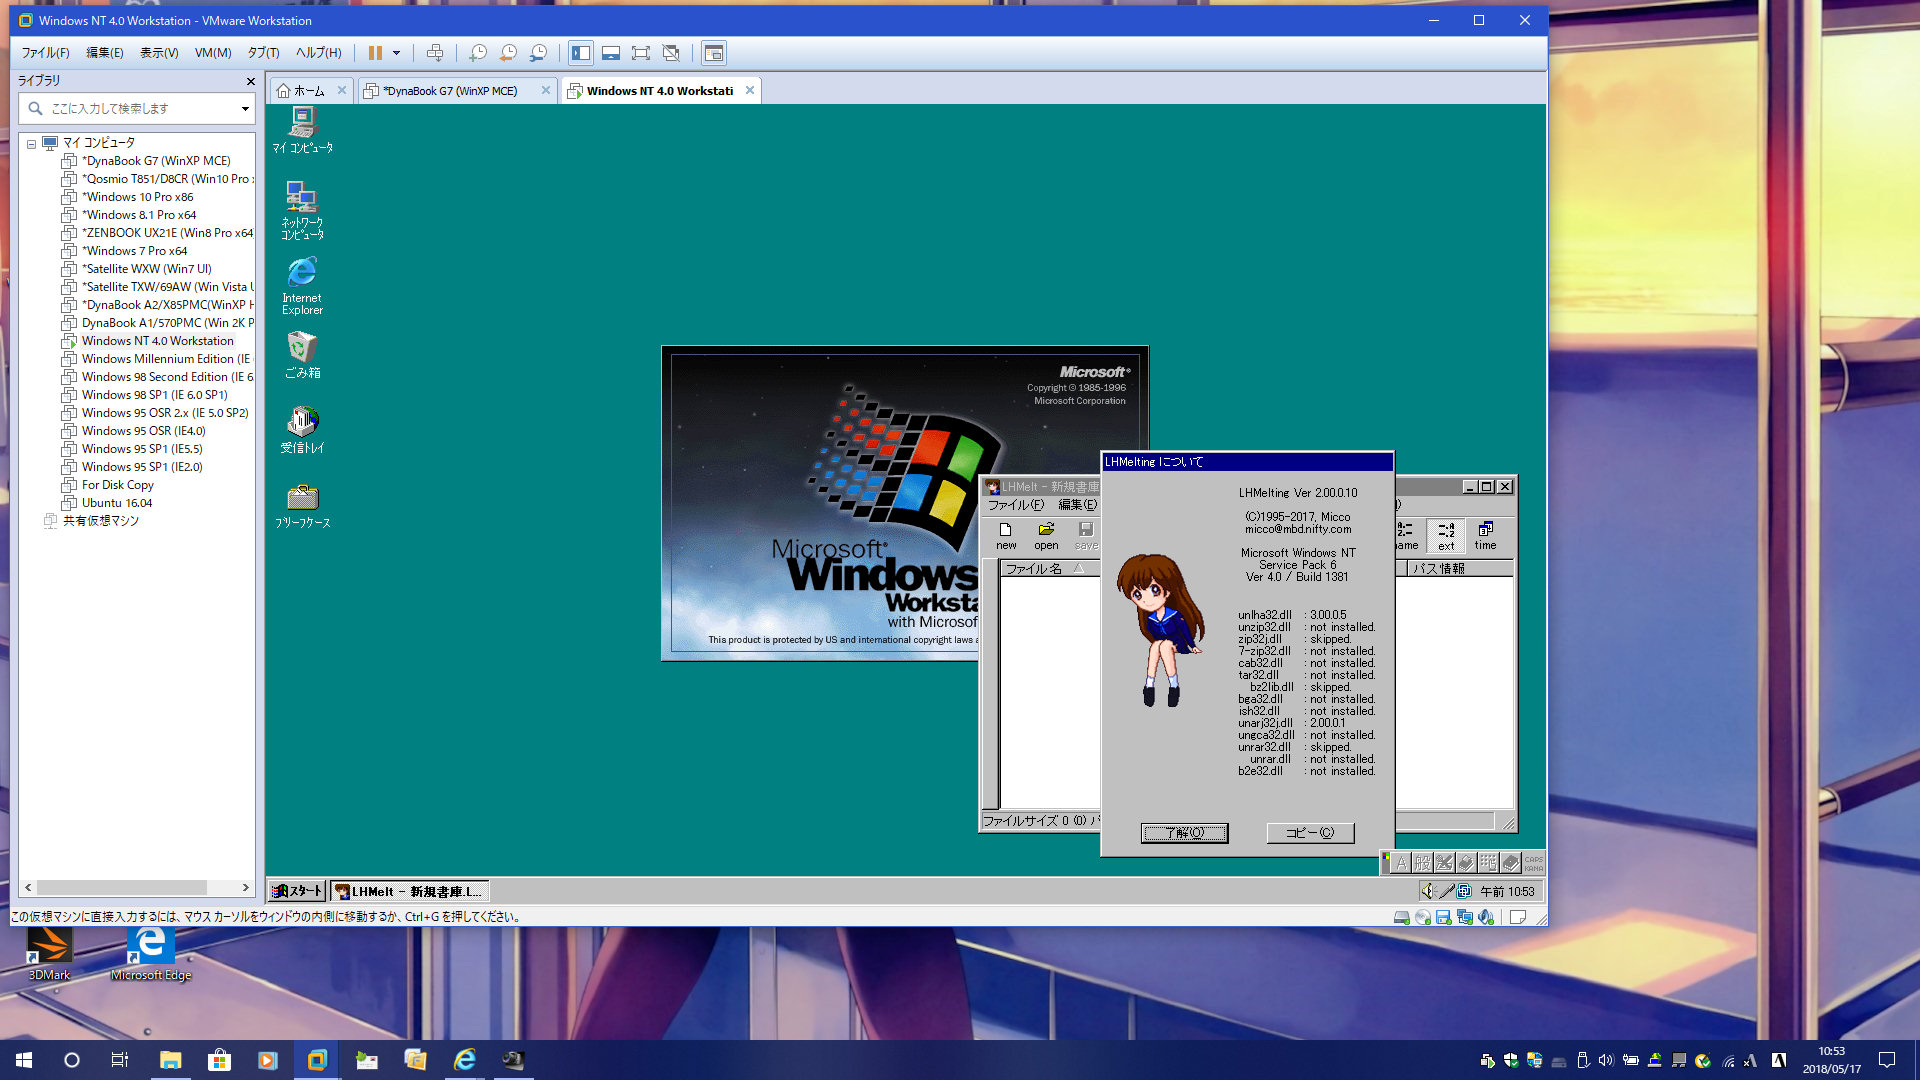Click the Cortana search circle icon
Image resolution: width=1920 pixels, height=1080 pixels.
pyautogui.click(x=72, y=1060)
